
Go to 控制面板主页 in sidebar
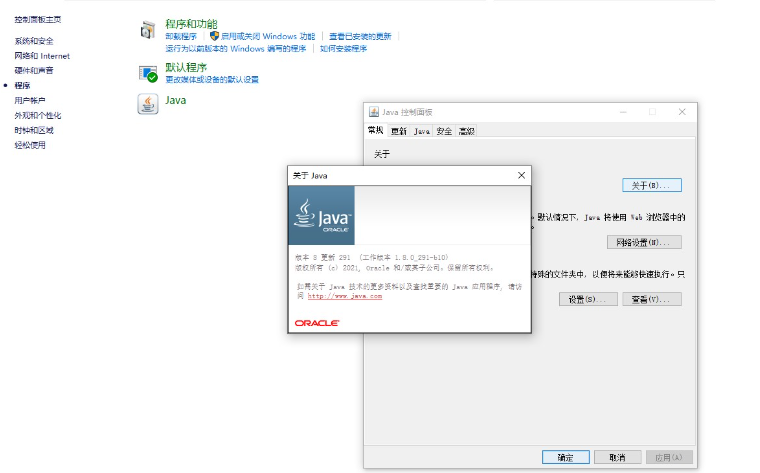(x=38, y=20)
